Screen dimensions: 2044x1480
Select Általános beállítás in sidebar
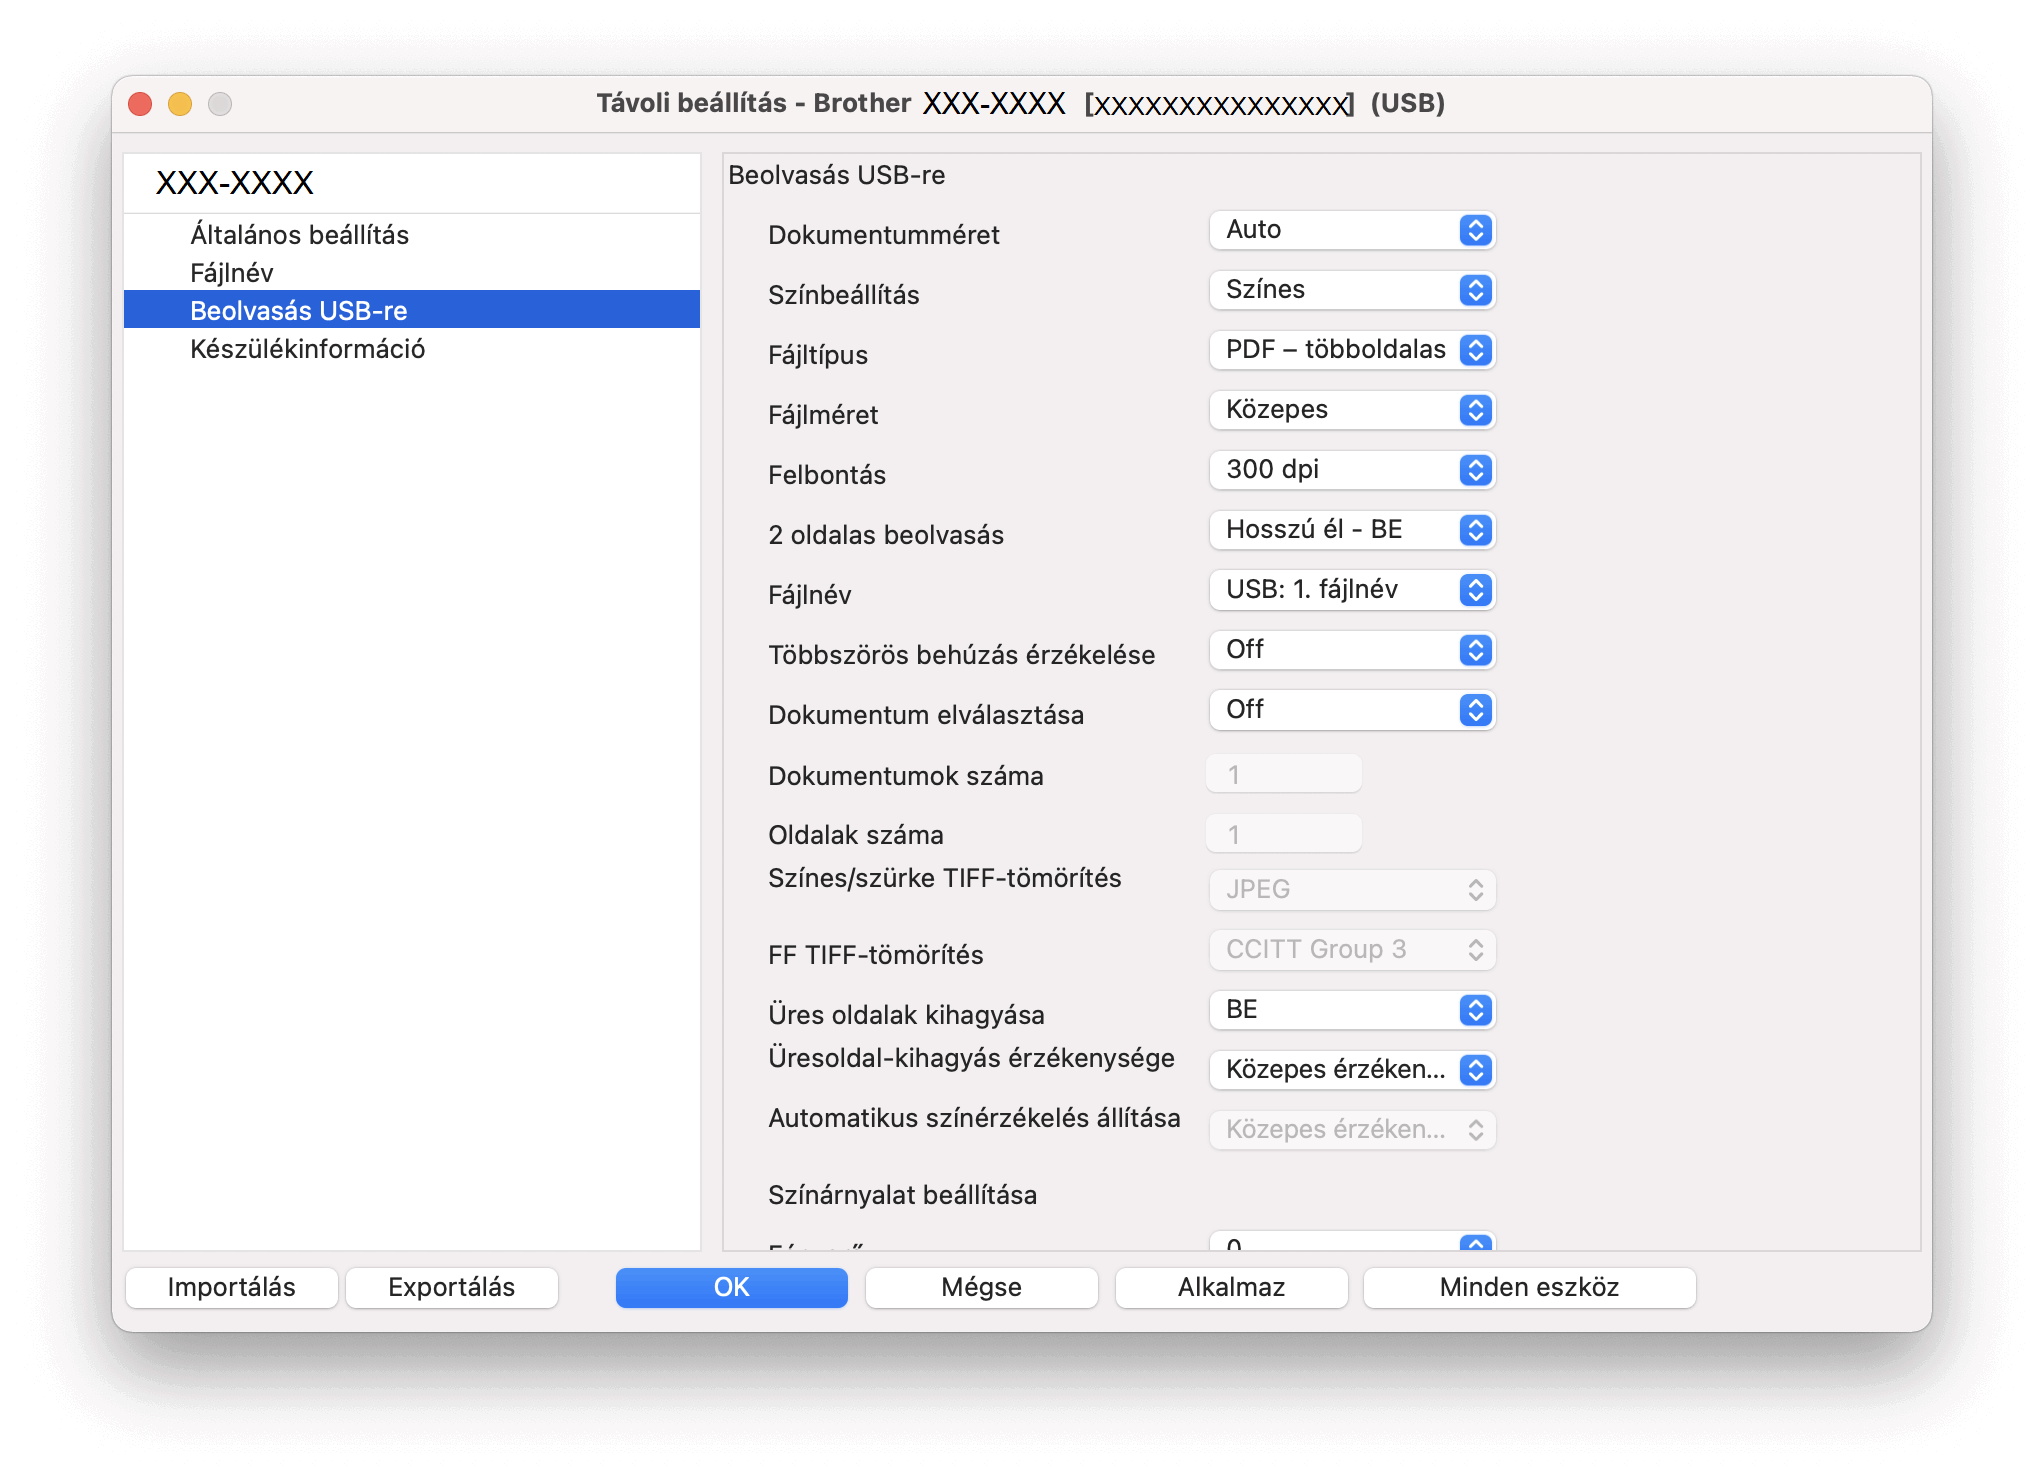[299, 235]
